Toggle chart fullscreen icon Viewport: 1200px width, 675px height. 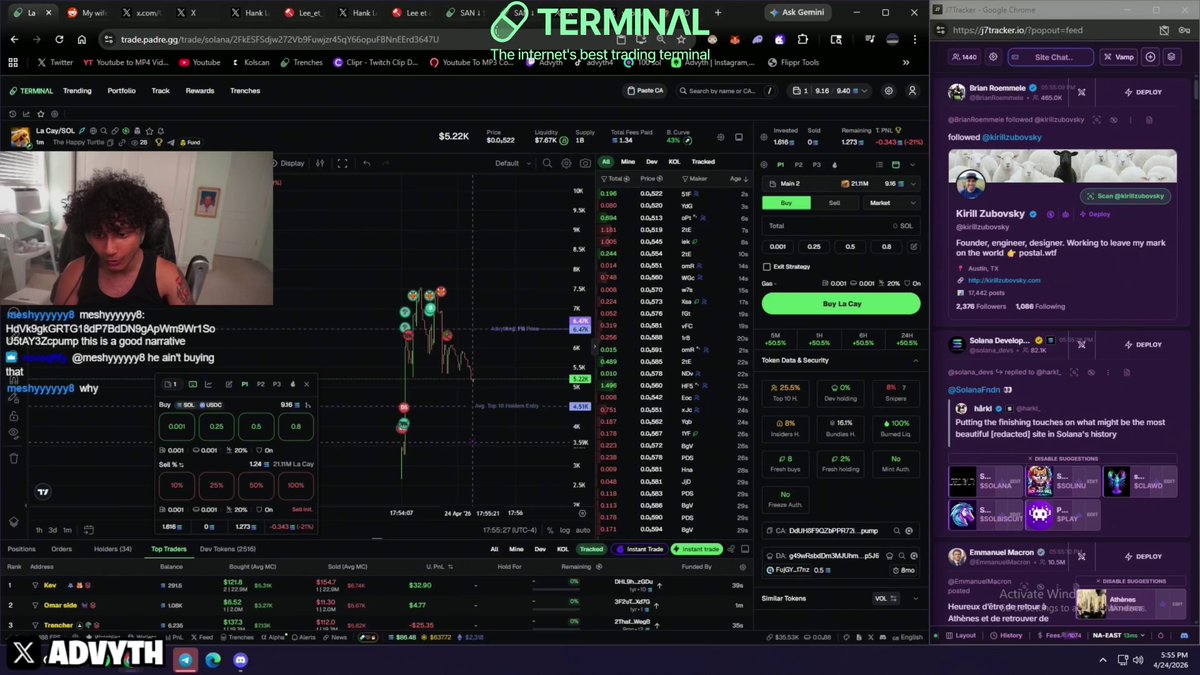coord(342,163)
